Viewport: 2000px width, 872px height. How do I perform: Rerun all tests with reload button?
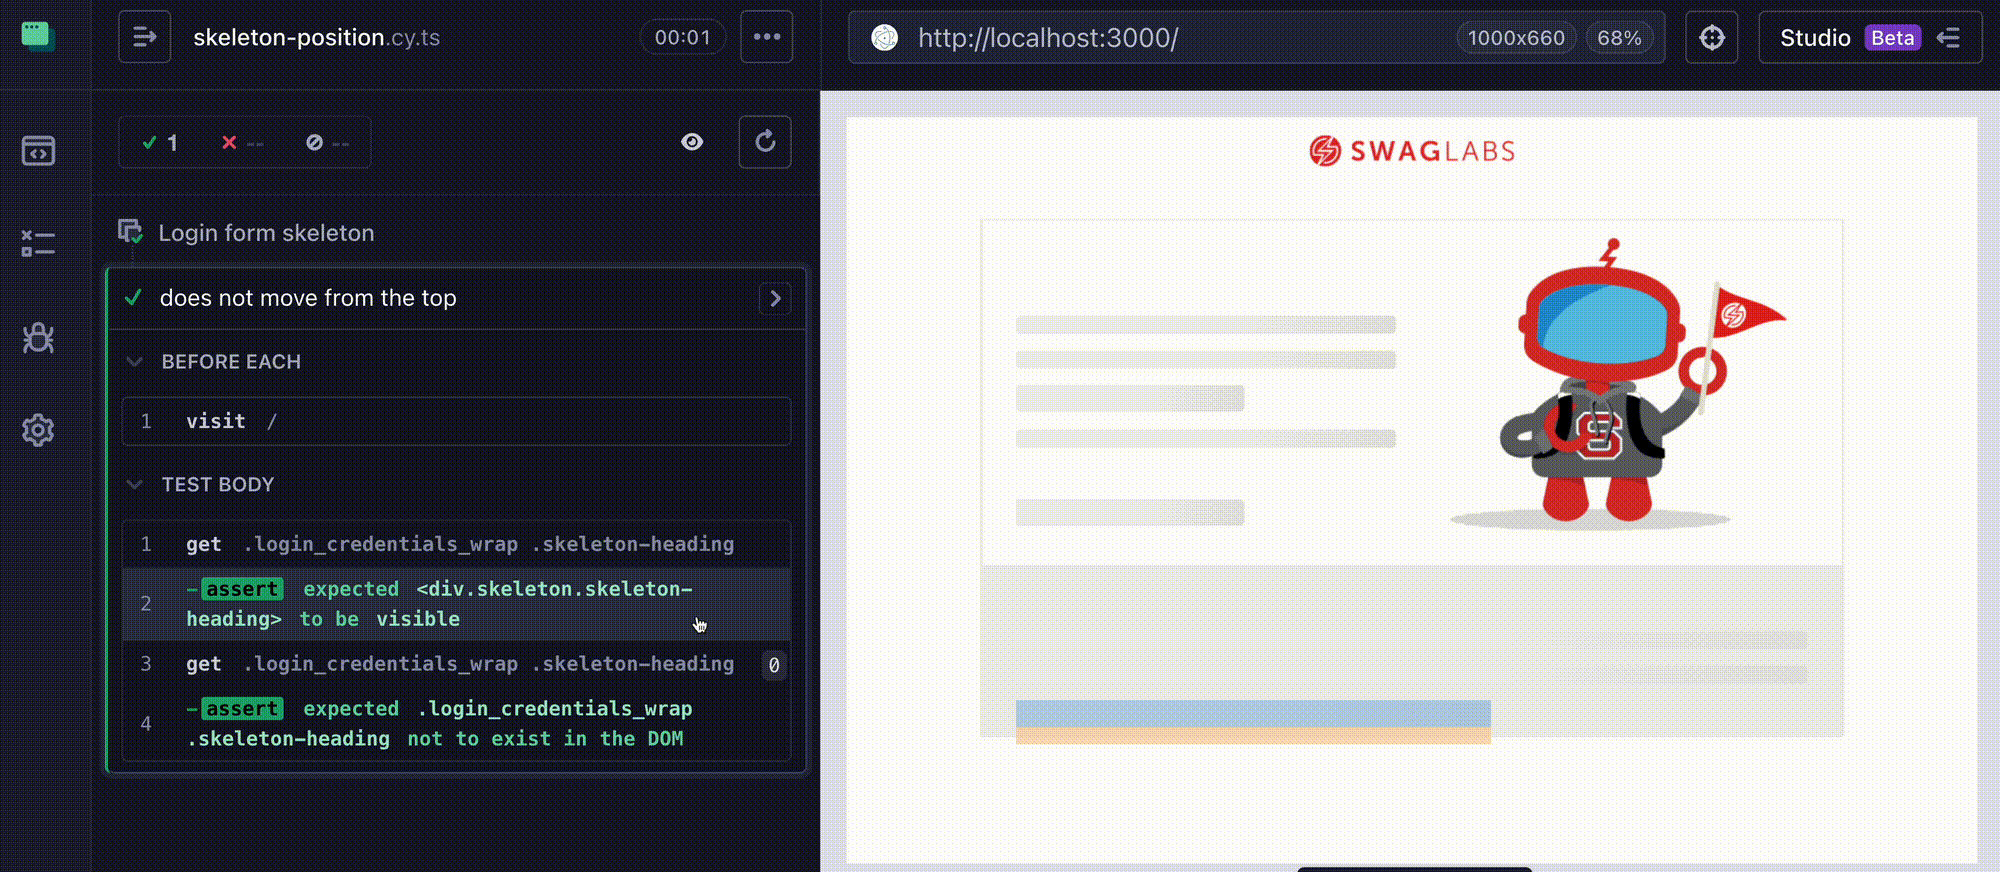pos(765,142)
